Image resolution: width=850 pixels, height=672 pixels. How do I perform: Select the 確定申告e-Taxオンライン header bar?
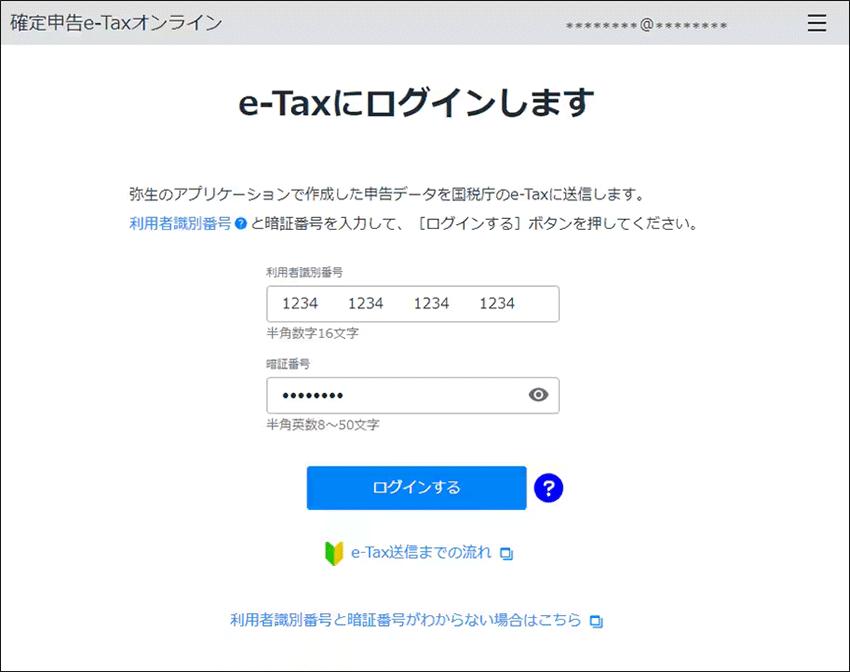(x=113, y=20)
